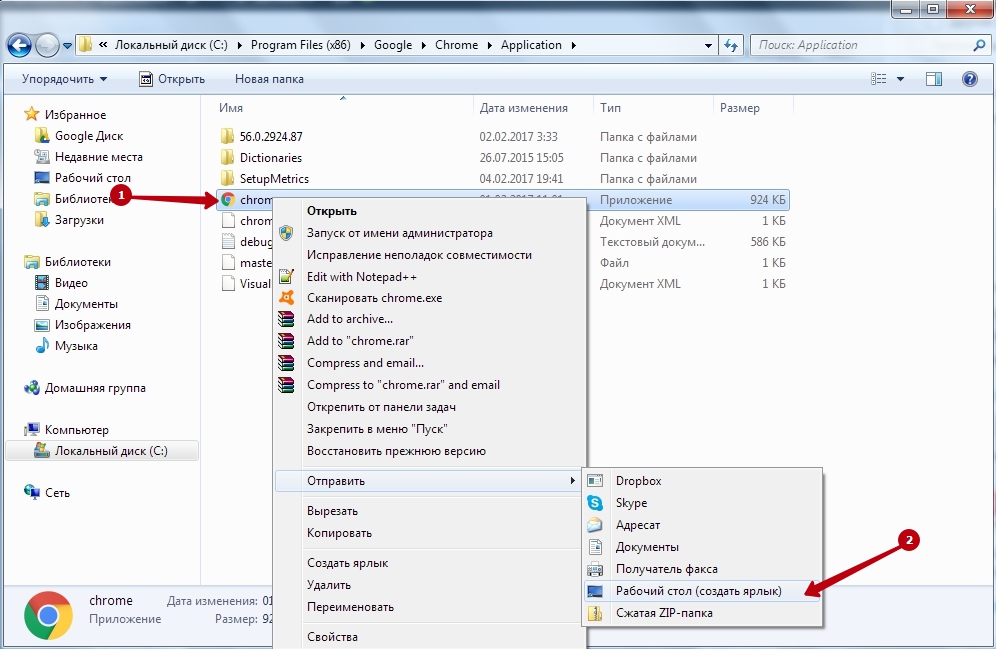
Task: Choose Compress and email... entry
Action: click(430, 363)
